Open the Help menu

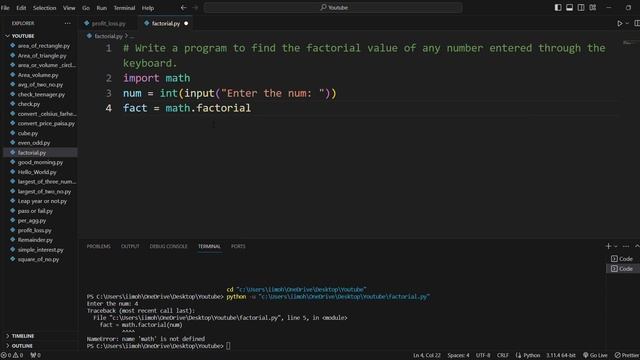point(148,8)
